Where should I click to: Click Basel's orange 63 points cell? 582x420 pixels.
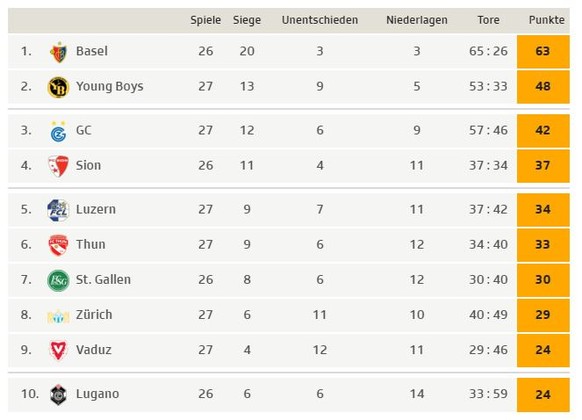point(543,52)
